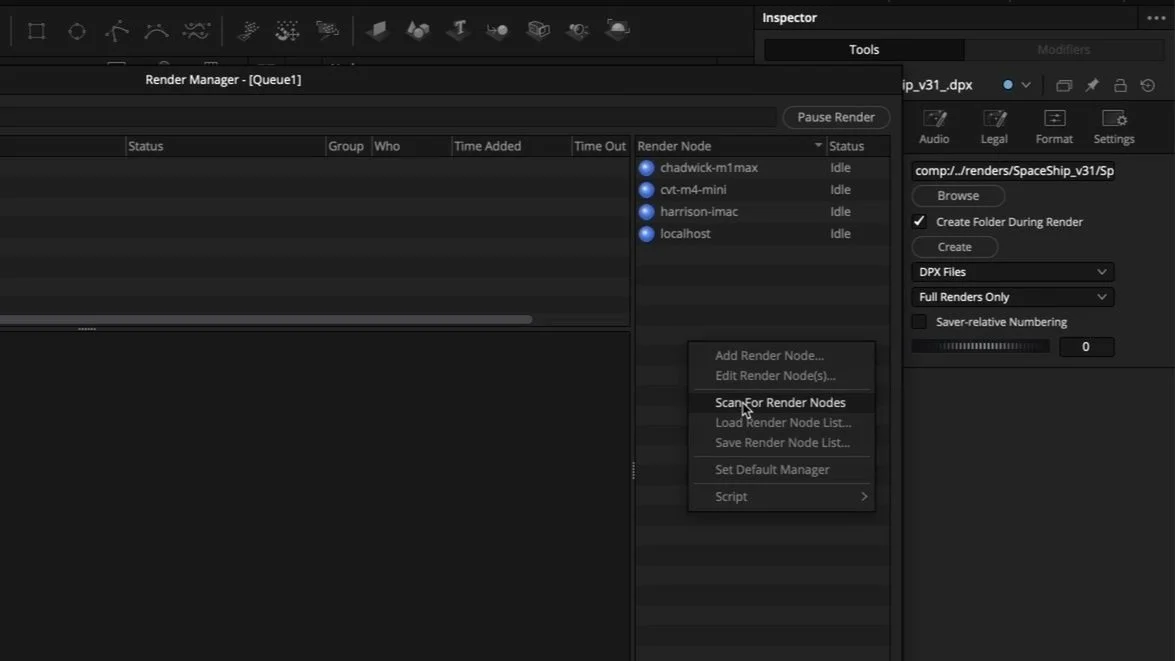The image size is (1175, 661).
Task: Open the Settings tab of the Saver node
Action: point(1113,126)
